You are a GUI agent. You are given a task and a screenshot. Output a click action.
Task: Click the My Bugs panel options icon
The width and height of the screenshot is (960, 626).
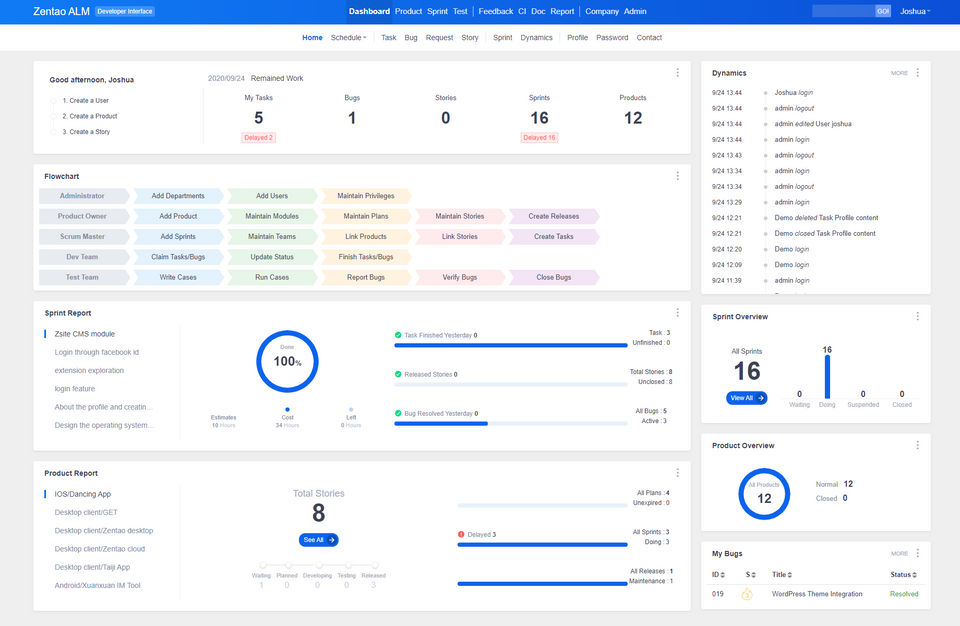click(x=918, y=553)
